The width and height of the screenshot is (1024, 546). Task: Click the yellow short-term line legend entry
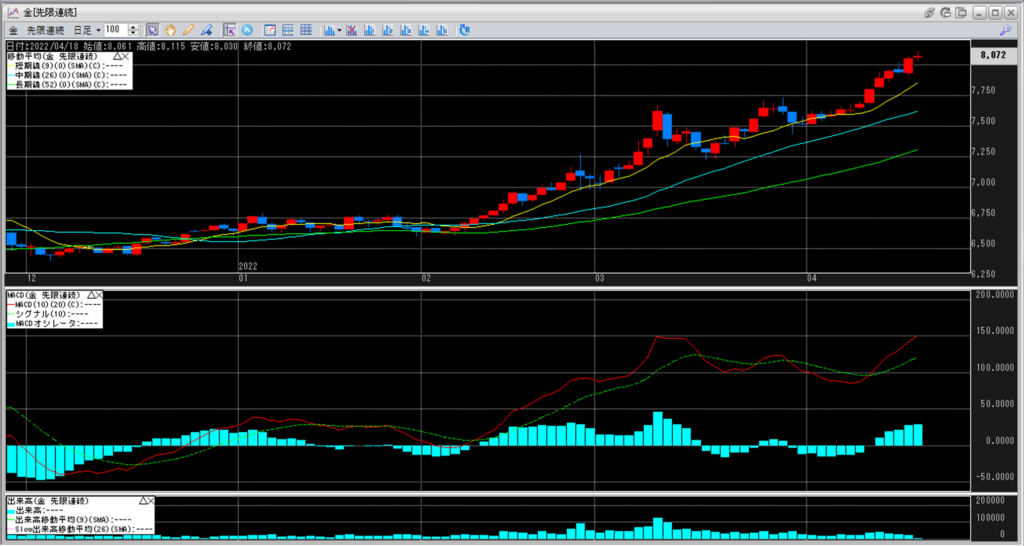point(70,66)
